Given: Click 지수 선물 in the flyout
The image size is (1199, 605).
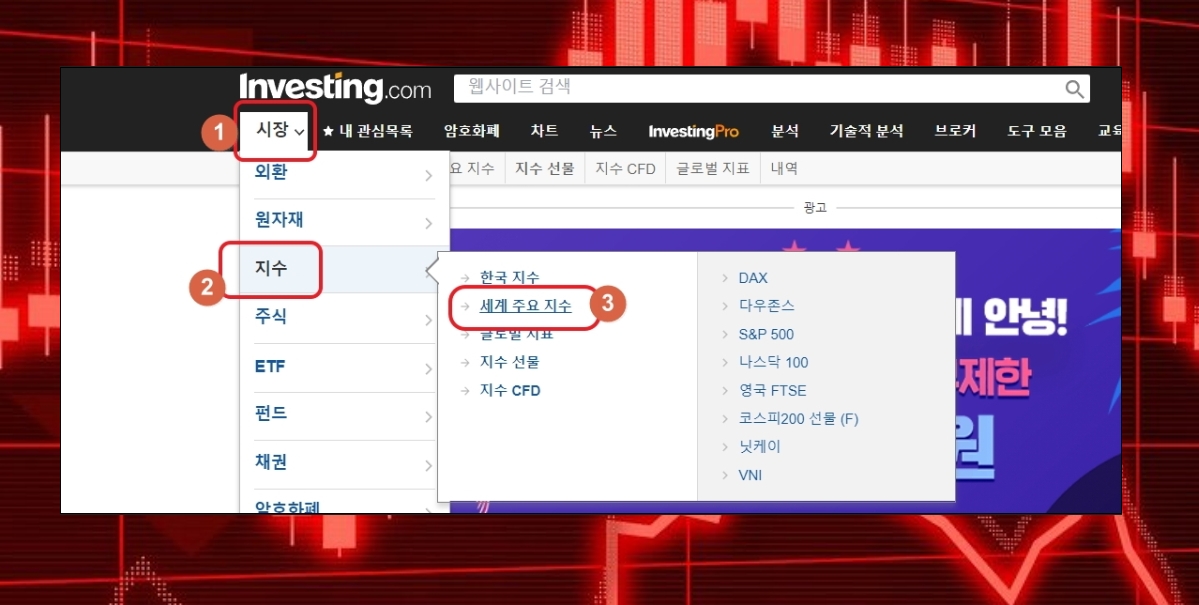Looking at the screenshot, I should click(x=509, y=362).
